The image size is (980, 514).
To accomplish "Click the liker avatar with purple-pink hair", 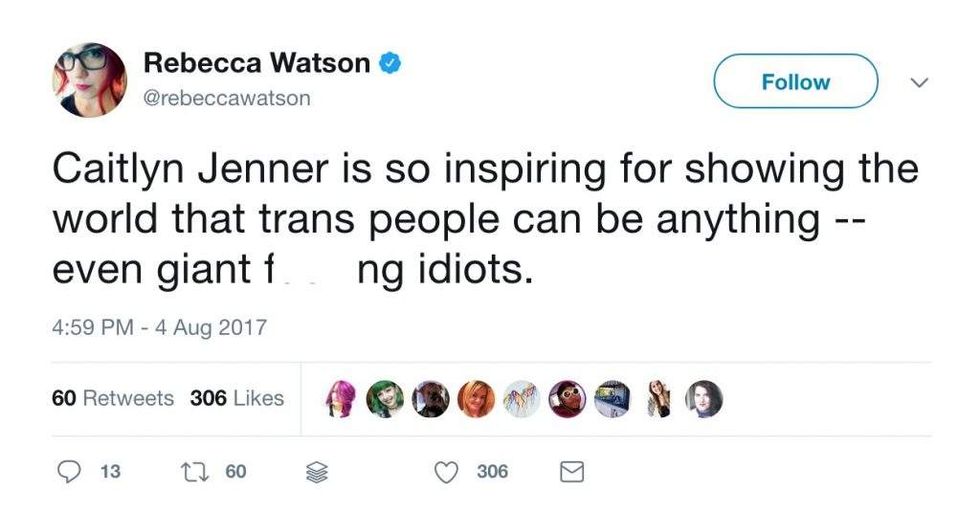I will [341, 398].
